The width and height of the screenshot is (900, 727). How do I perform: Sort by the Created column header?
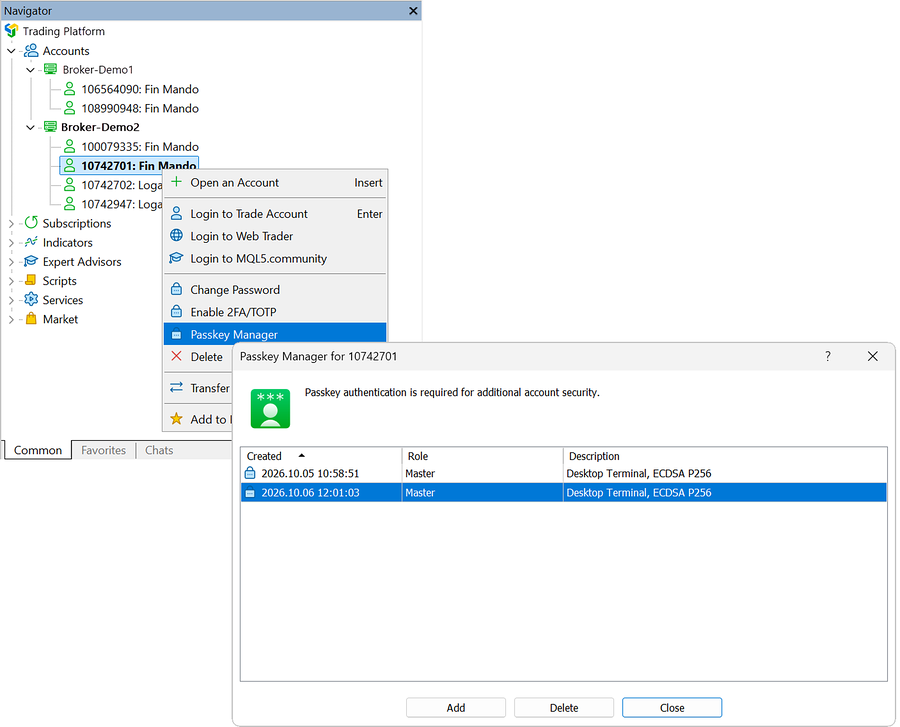[321, 456]
